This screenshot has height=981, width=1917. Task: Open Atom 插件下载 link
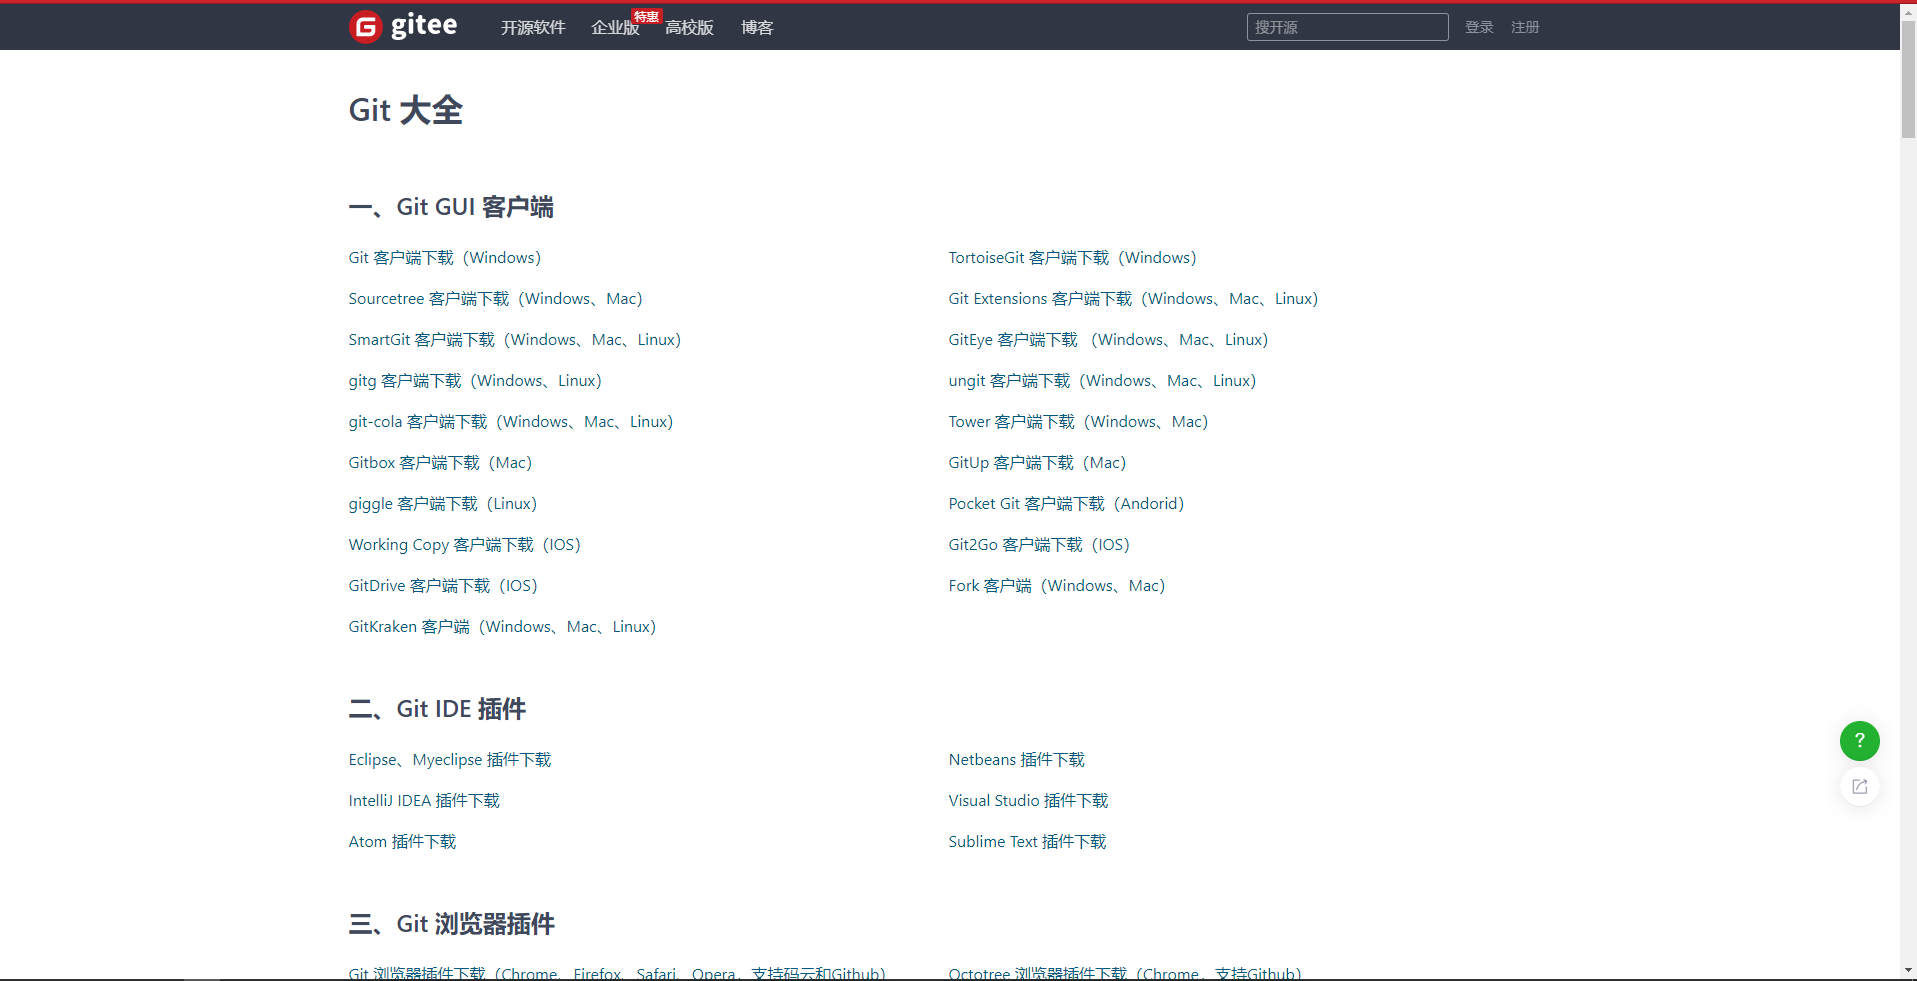pos(402,842)
